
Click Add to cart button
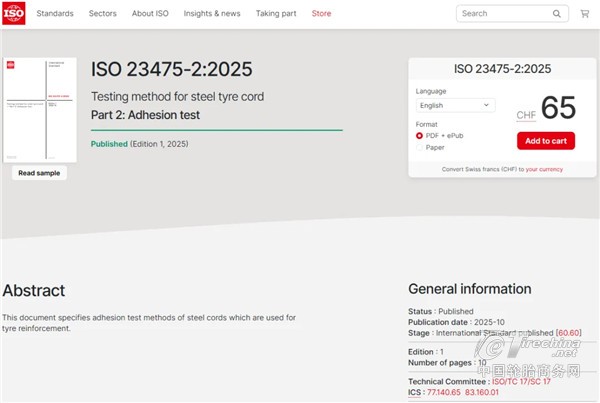point(545,141)
